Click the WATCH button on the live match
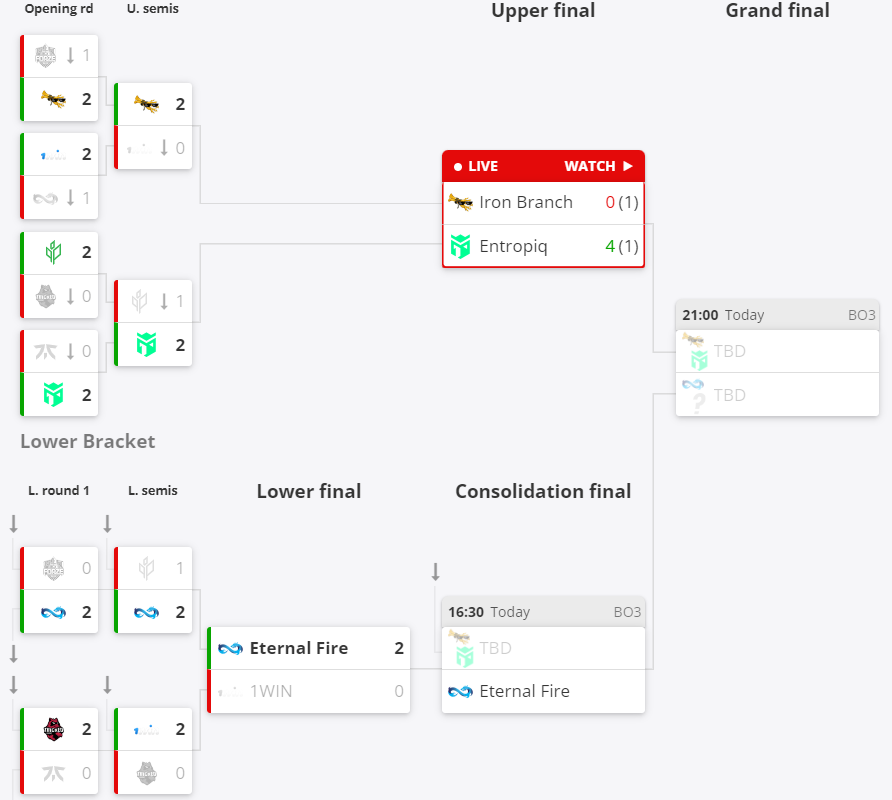This screenshot has height=800, width=892. [x=589, y=166]
